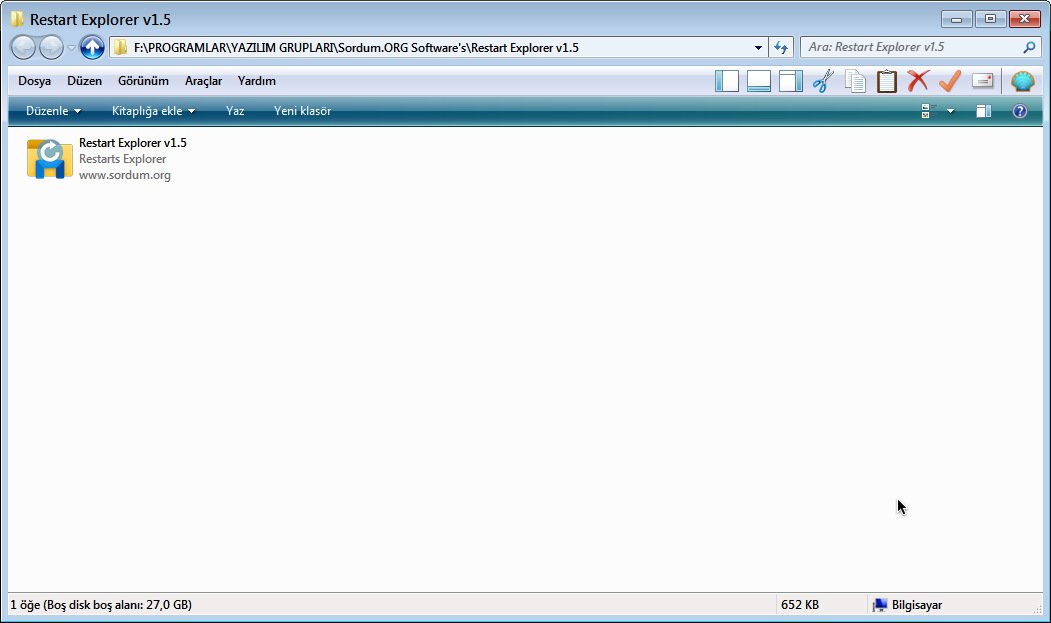Open the Düzenle dropdown

click(53, 111)
